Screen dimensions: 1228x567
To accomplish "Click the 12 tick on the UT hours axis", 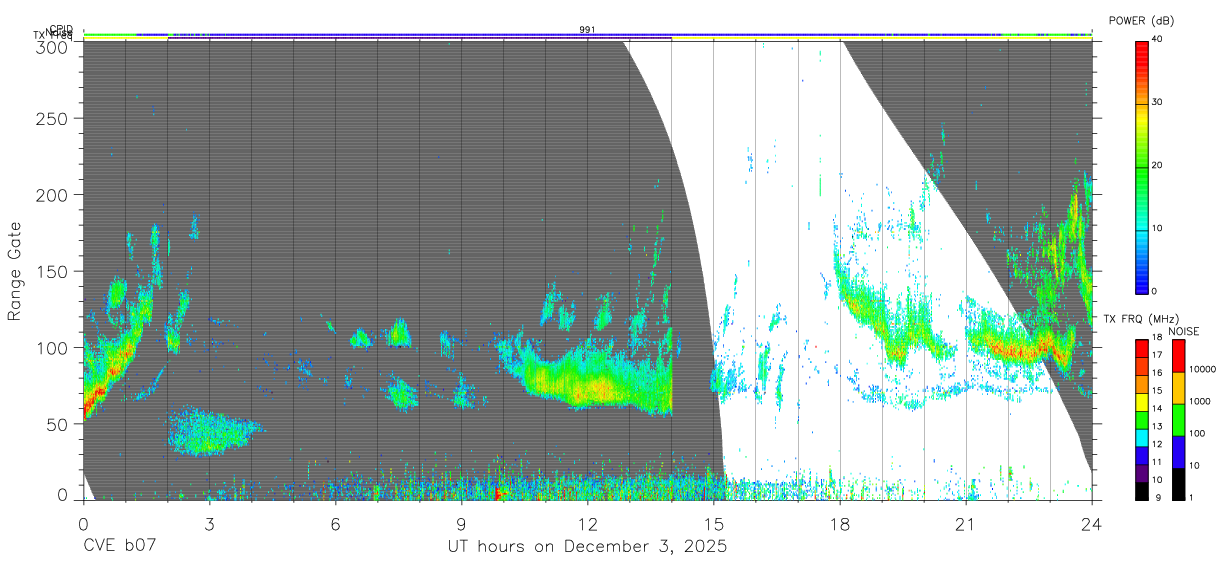I will click(x=587, y=524).
